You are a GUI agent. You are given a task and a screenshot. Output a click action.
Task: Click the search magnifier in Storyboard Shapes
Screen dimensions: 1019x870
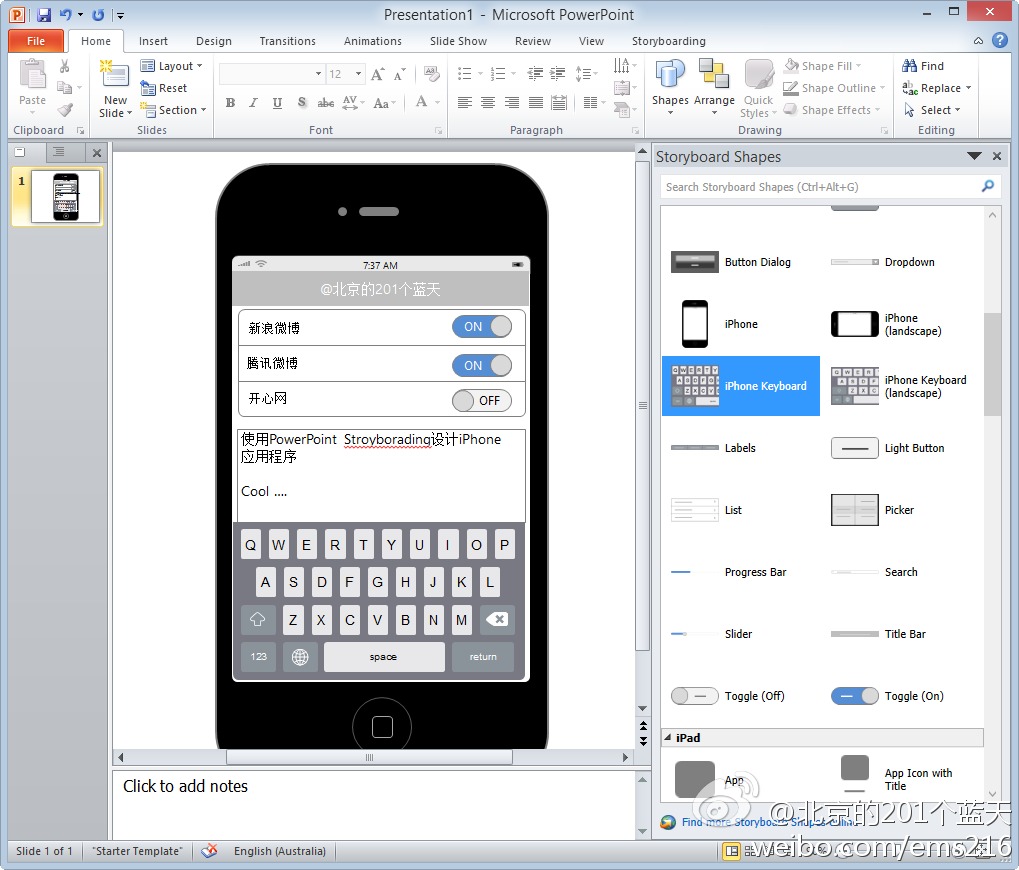[x=987, y=186]
